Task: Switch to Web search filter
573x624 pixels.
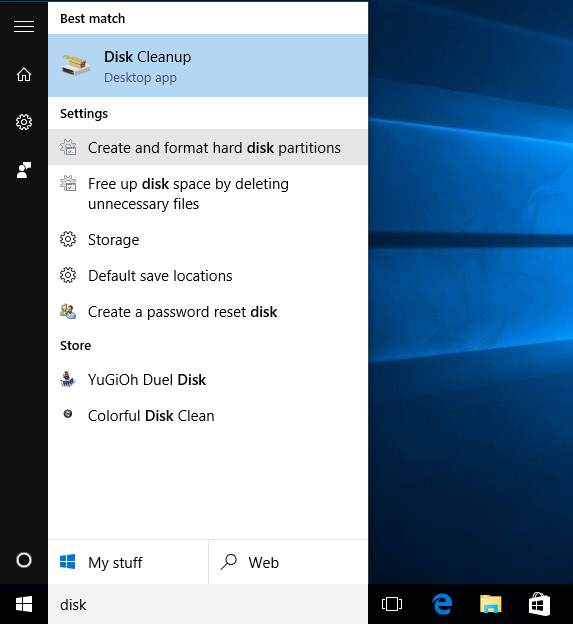Action: 288,562
